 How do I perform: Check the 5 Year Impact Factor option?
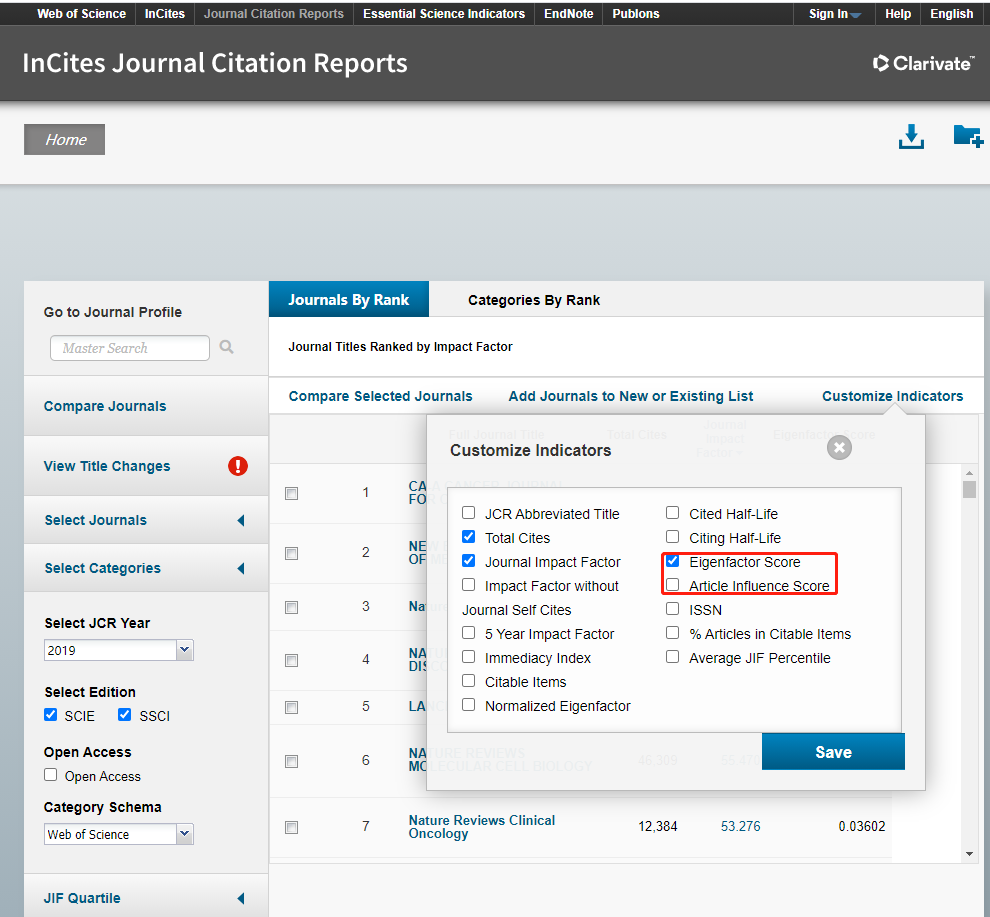point(468,633)
